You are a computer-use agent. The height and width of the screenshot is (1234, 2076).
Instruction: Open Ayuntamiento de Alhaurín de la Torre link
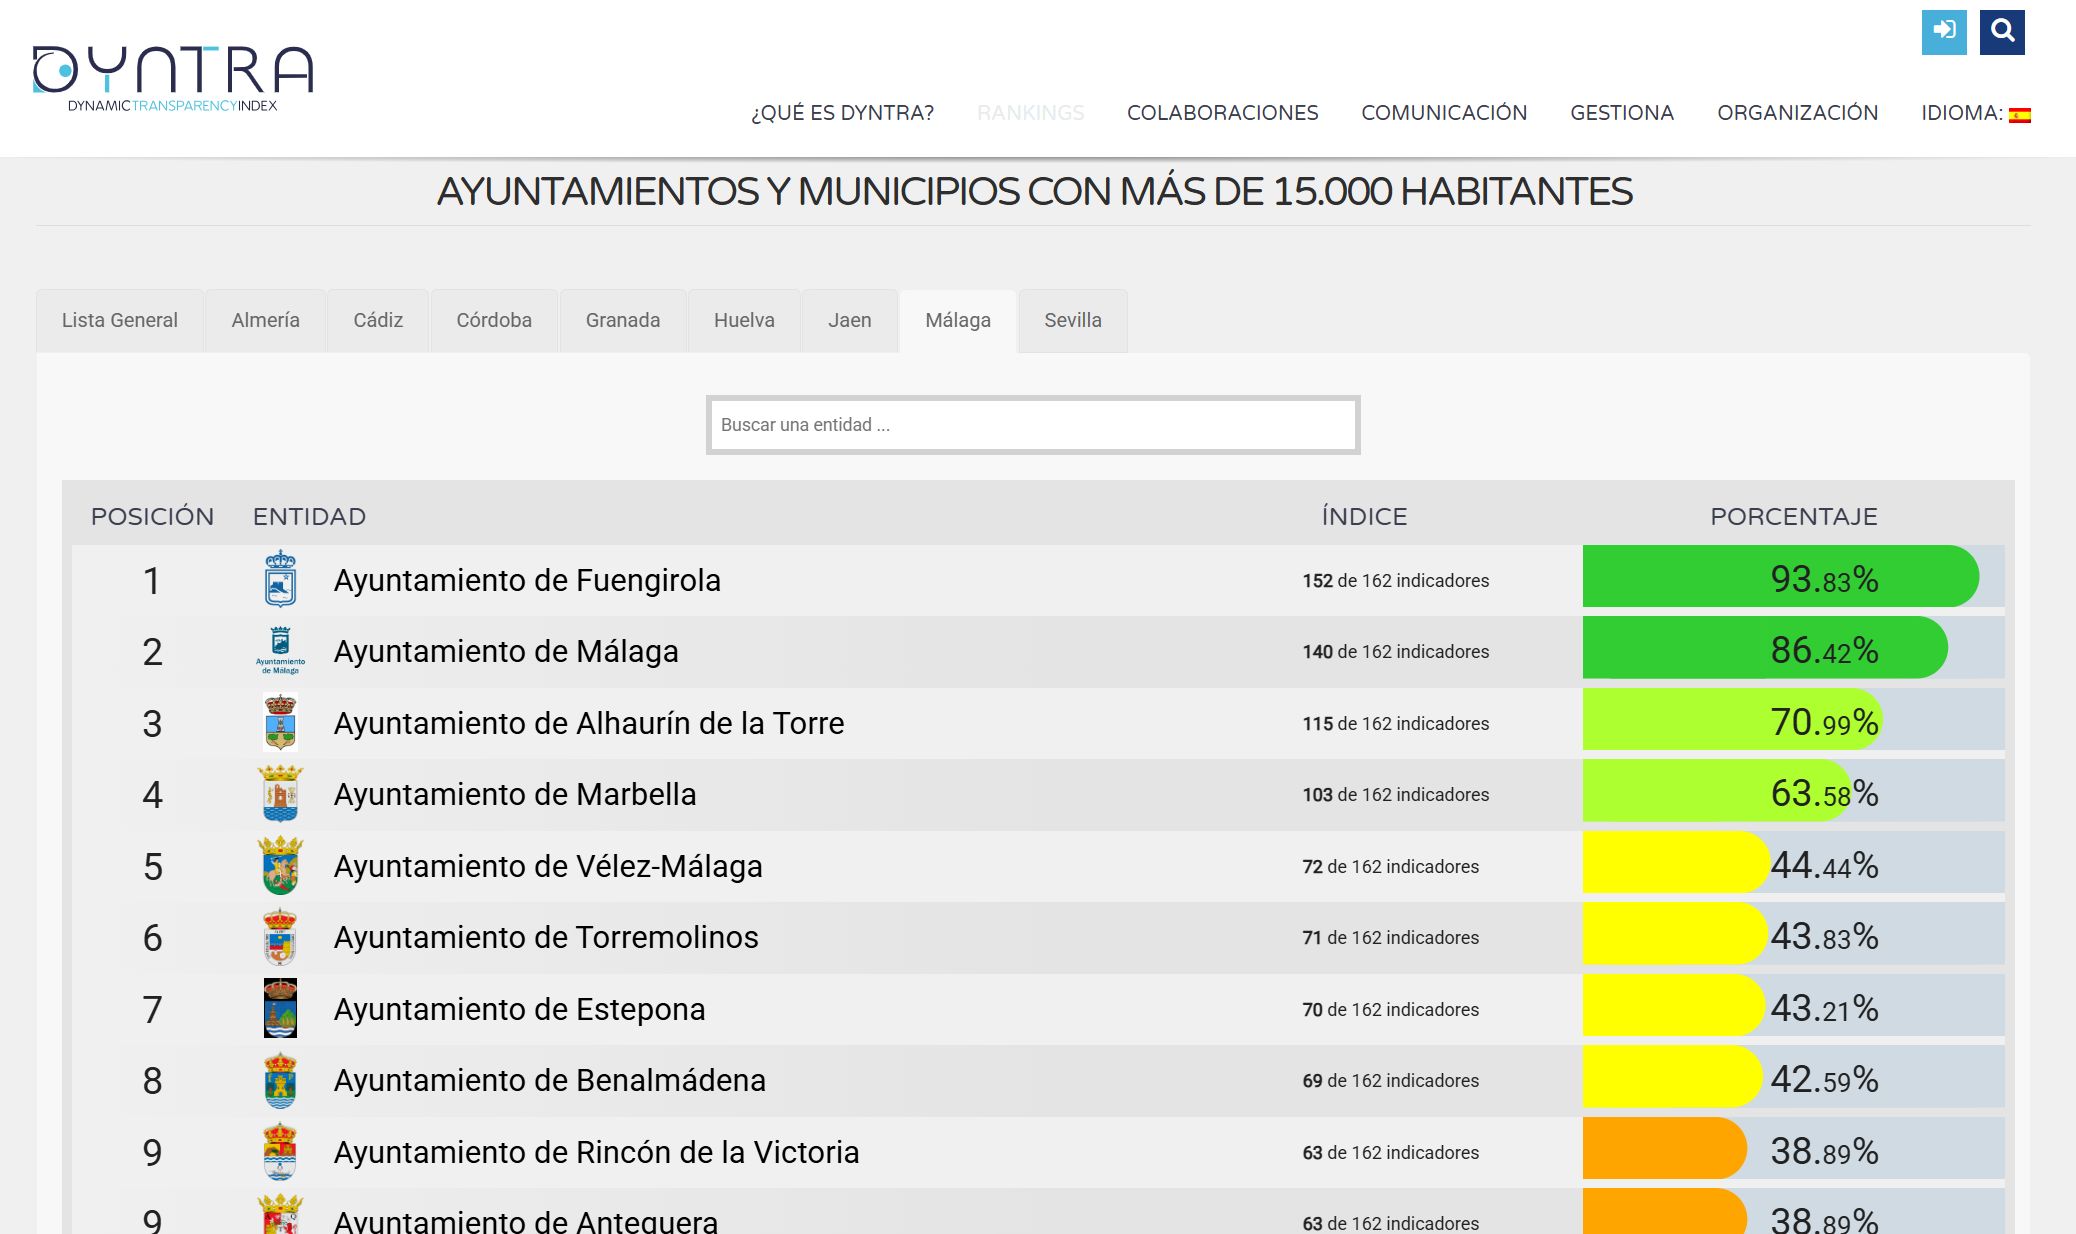[588, 723]
